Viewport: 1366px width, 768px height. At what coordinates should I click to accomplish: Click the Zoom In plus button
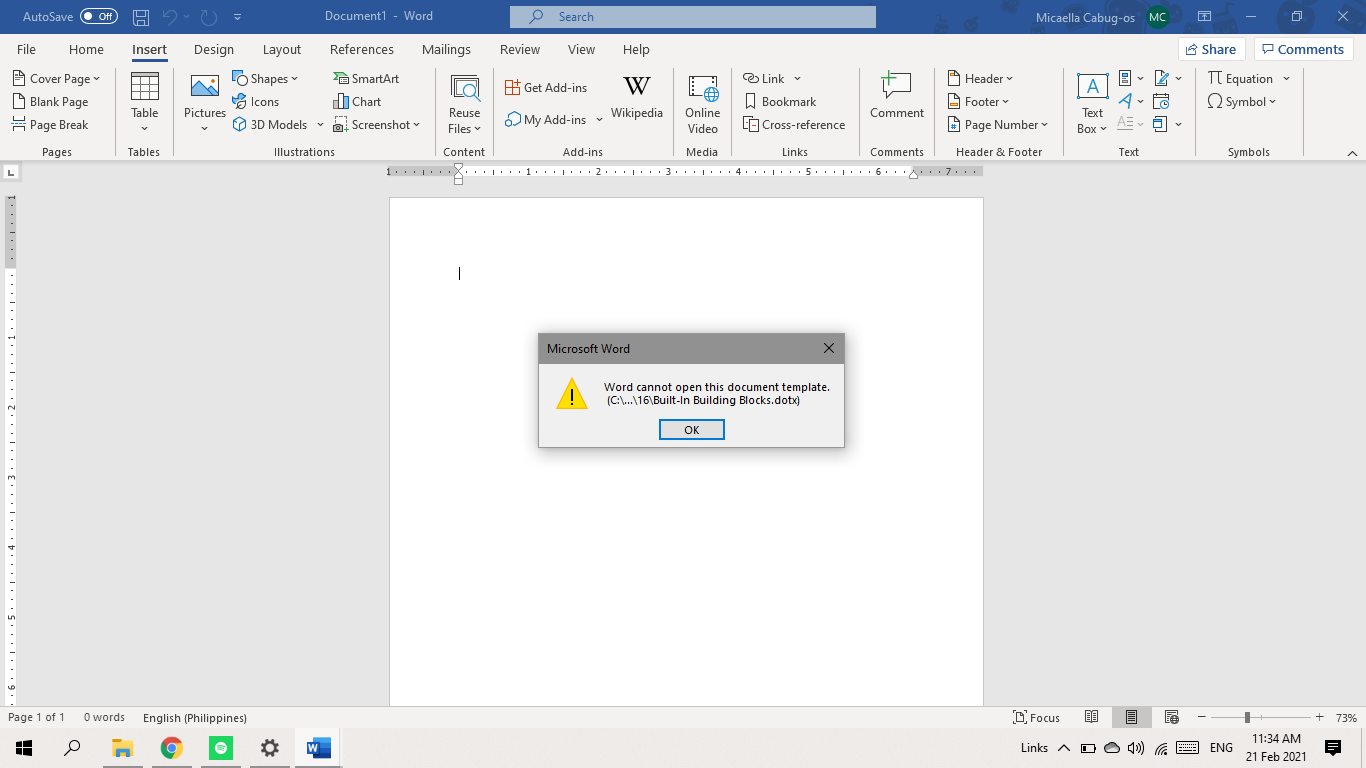point(1320,717)
